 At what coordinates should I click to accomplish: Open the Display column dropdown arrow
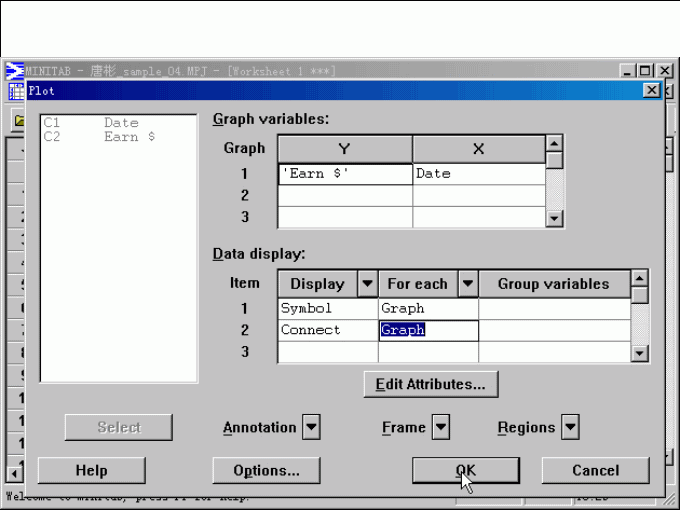pyautogui.click(x=367, y=284)
